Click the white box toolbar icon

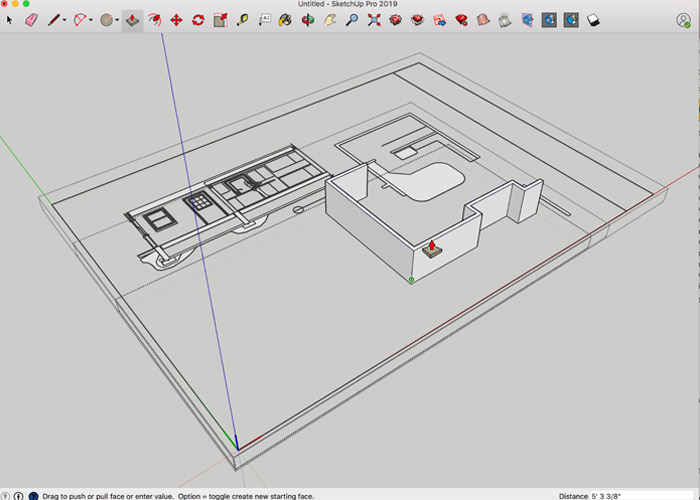coord(593,20)
